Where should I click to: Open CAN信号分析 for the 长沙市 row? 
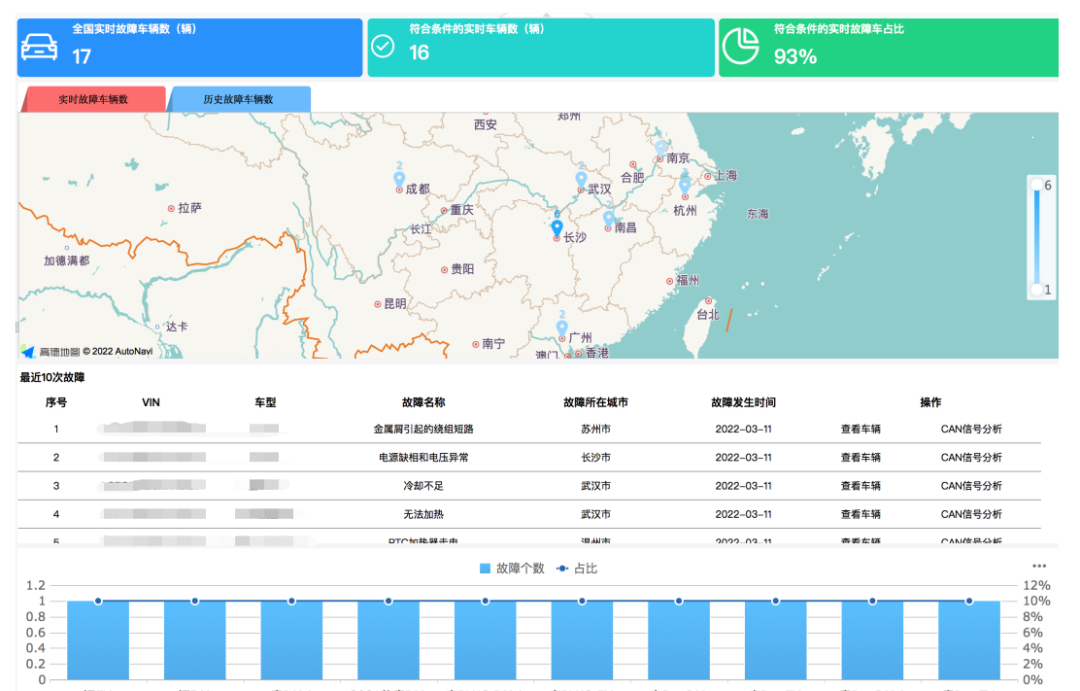[970, 457]
